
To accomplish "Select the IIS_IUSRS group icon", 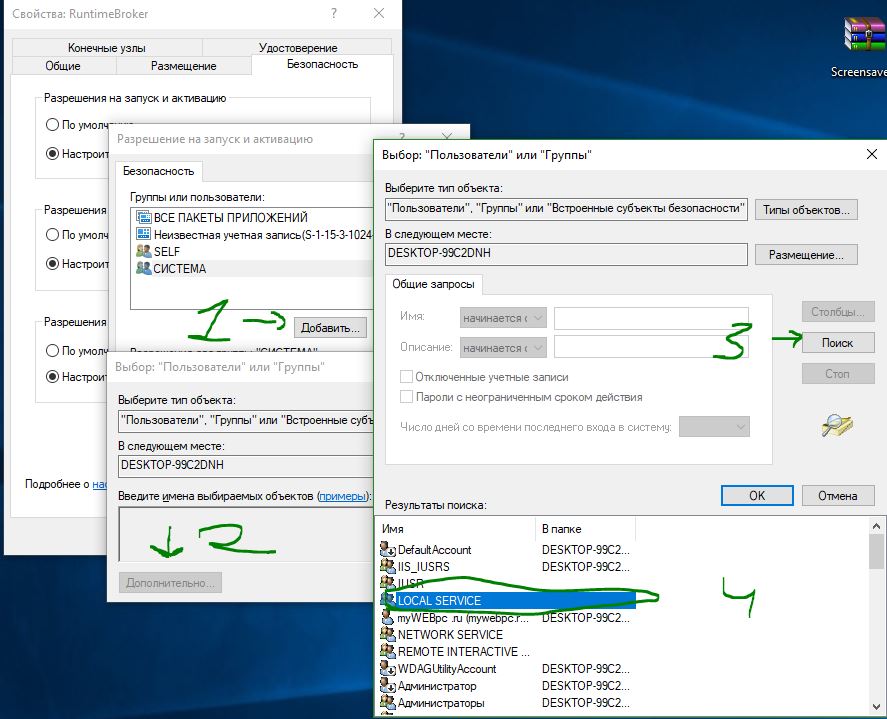I will pos(387,566).
